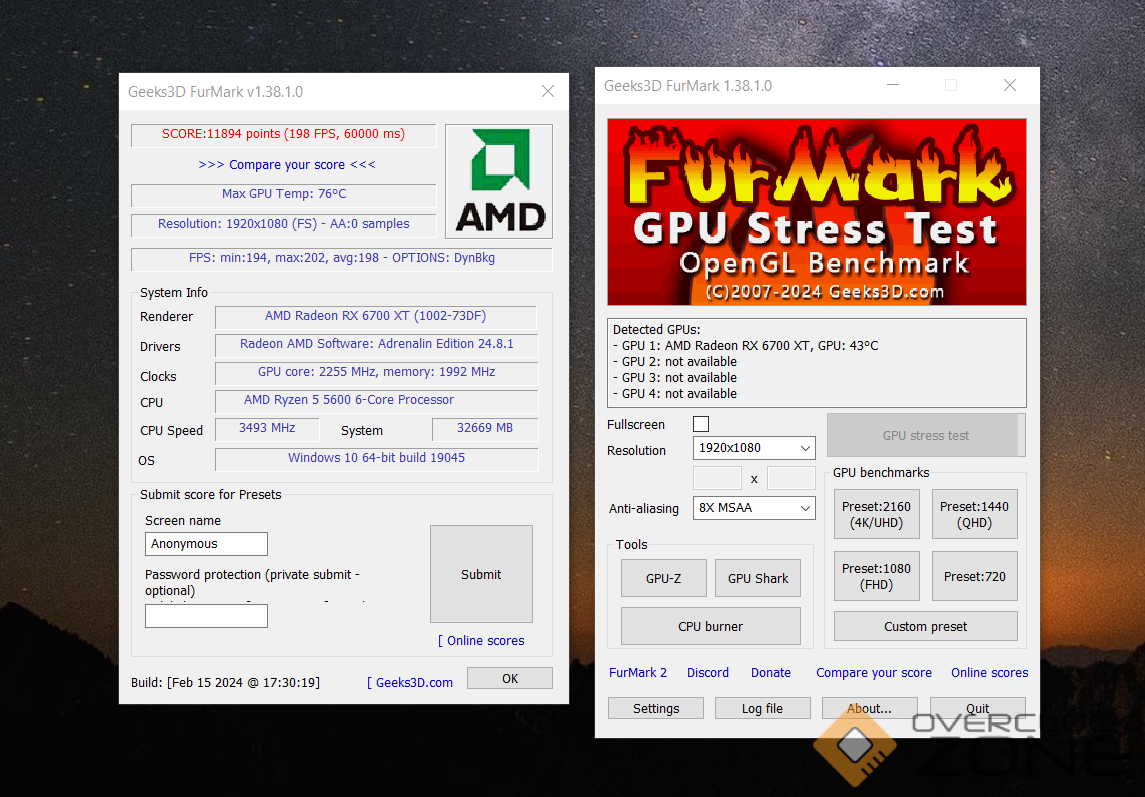Click the Screen name field with Anonymous
Viewport: 1145px width, 797px height.
206,544
